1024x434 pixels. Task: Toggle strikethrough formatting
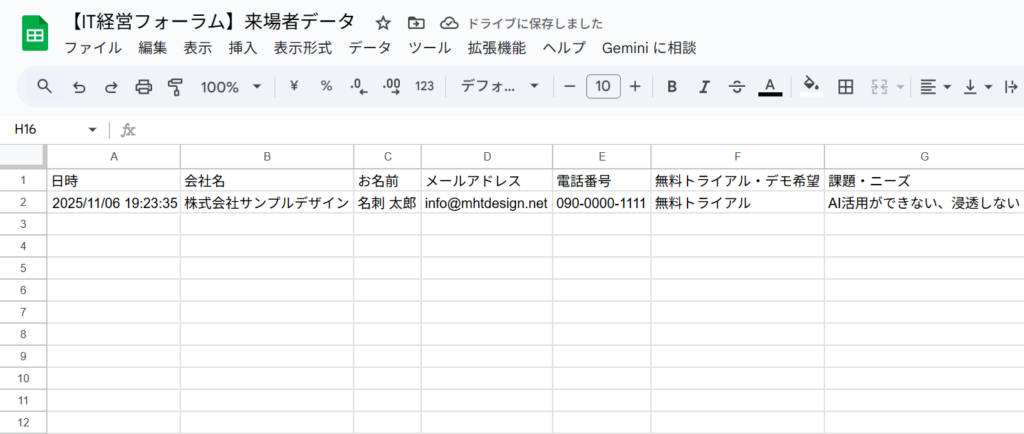click(737, 87)
